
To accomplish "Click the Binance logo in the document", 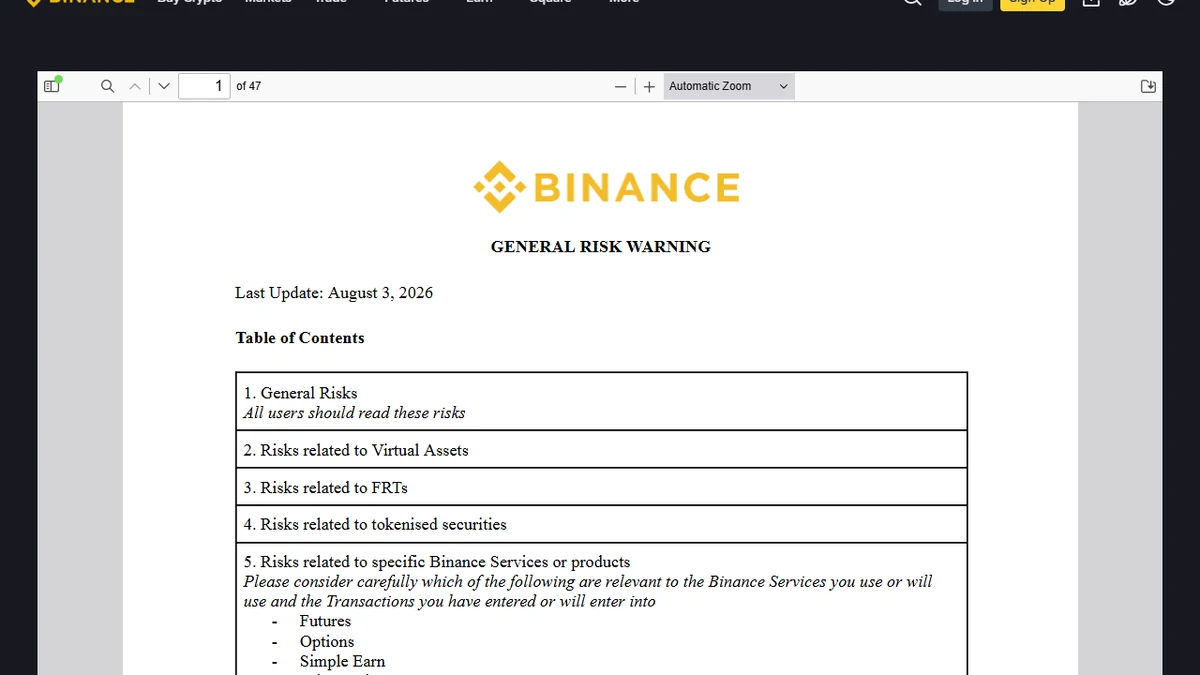I will [606, 187].
